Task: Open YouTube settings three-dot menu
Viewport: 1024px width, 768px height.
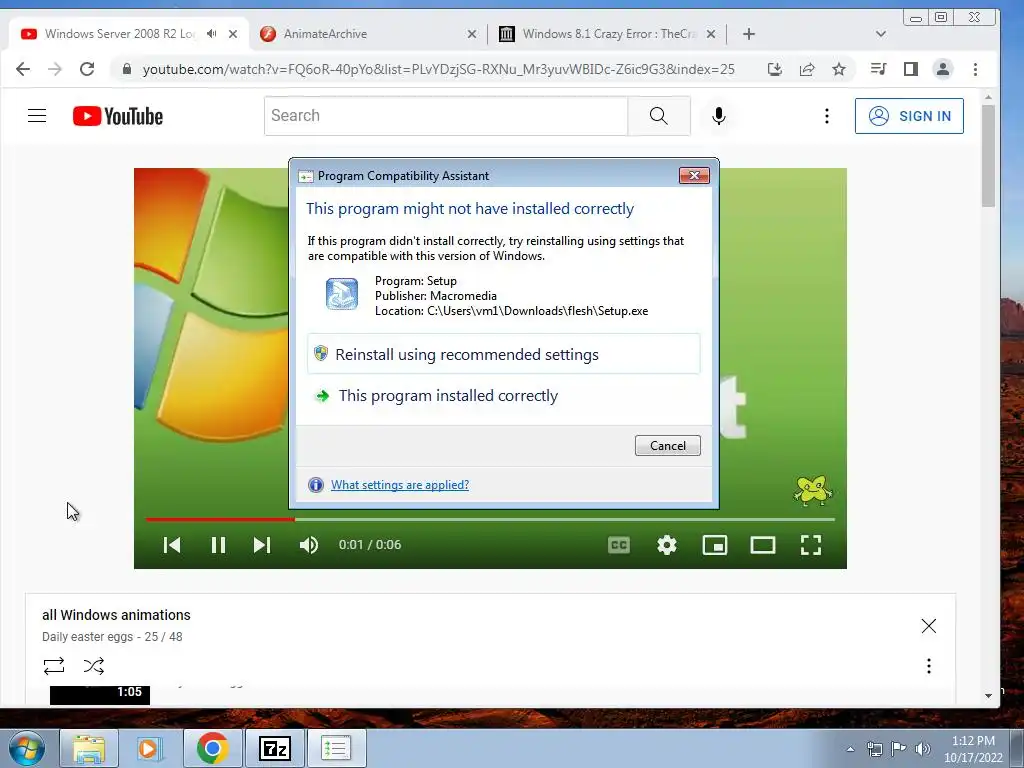Action: click(x=827, y=116)
